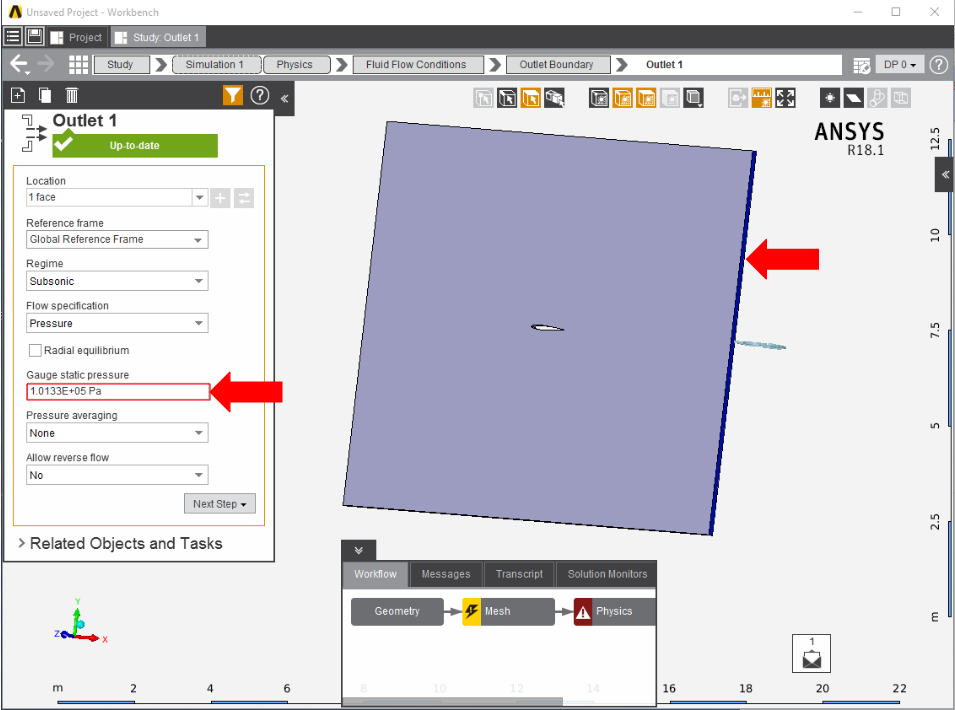The height and width of the screenshot is (710, 955).
Task: Open the DP 0 design point dropdown
Action: 900,65
